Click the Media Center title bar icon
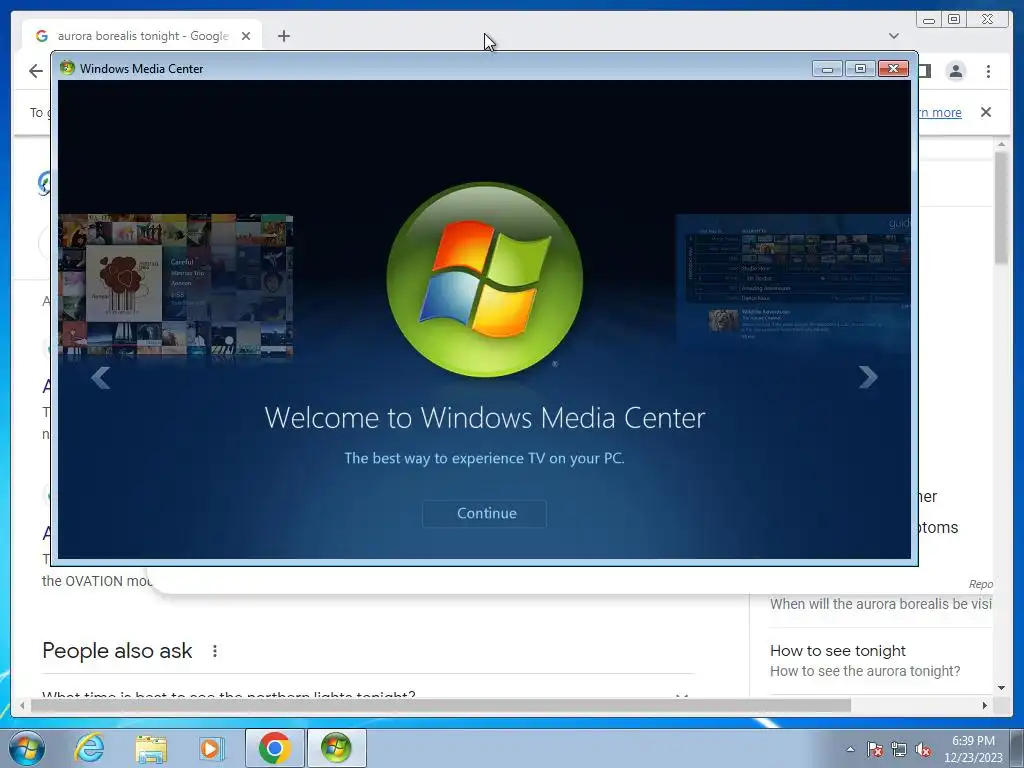 point(67,68)
